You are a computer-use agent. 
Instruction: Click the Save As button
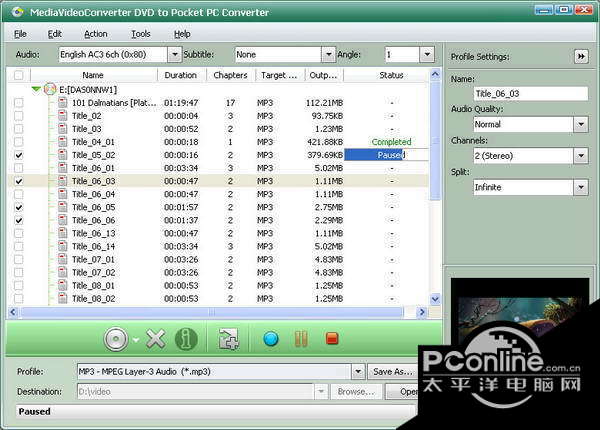pyautogui.click(x=393, y=371)
